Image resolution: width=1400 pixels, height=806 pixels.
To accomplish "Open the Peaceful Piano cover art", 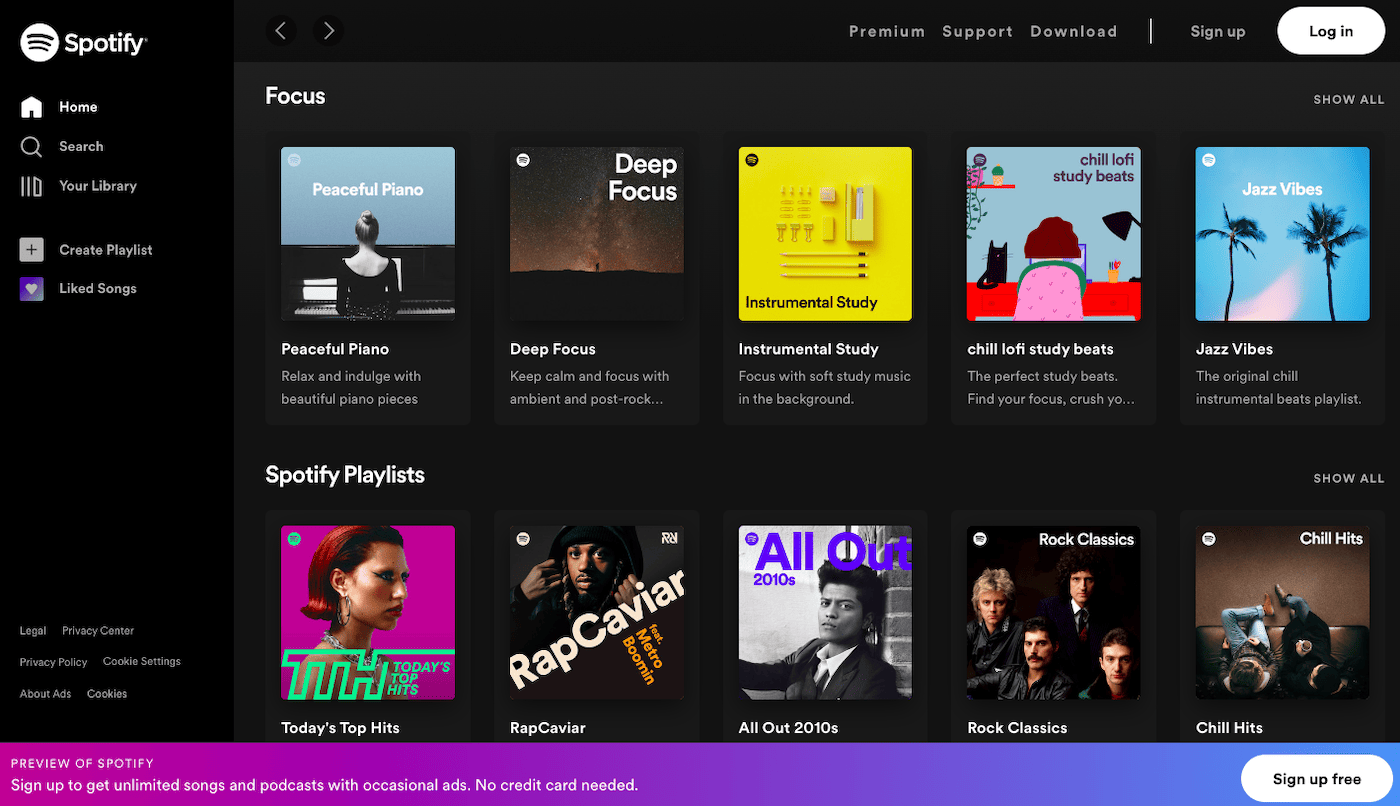I will 368,234.
